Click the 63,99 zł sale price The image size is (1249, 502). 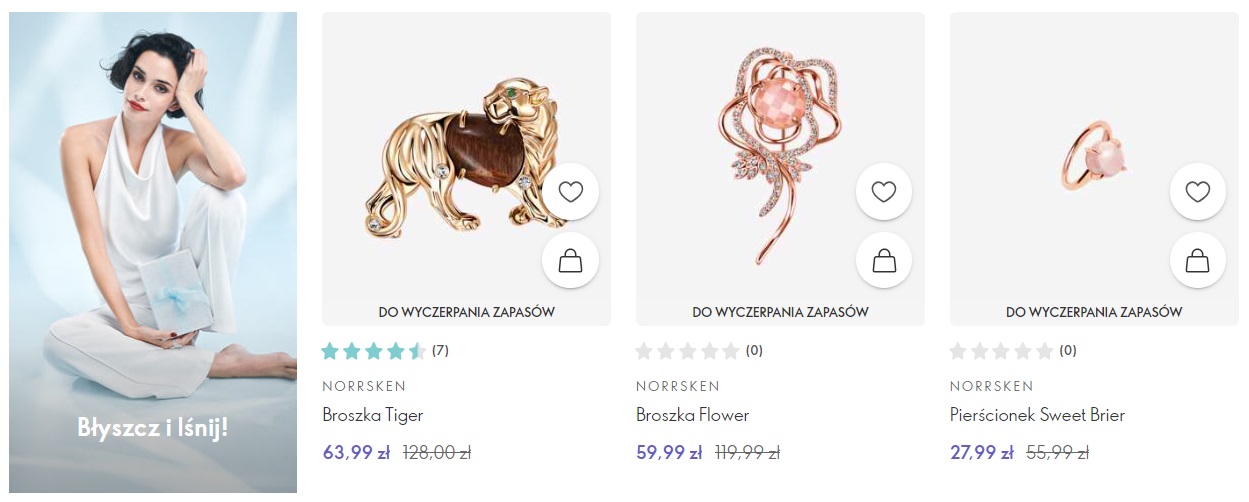click(x=356, y=453)
